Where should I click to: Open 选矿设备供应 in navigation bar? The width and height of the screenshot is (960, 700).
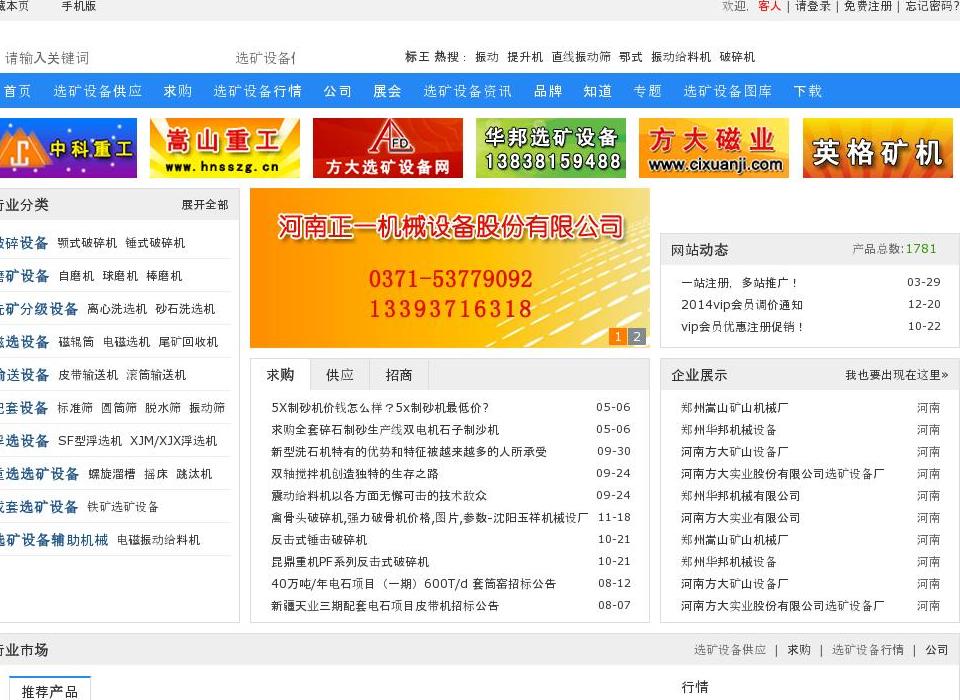coord(97,91)
